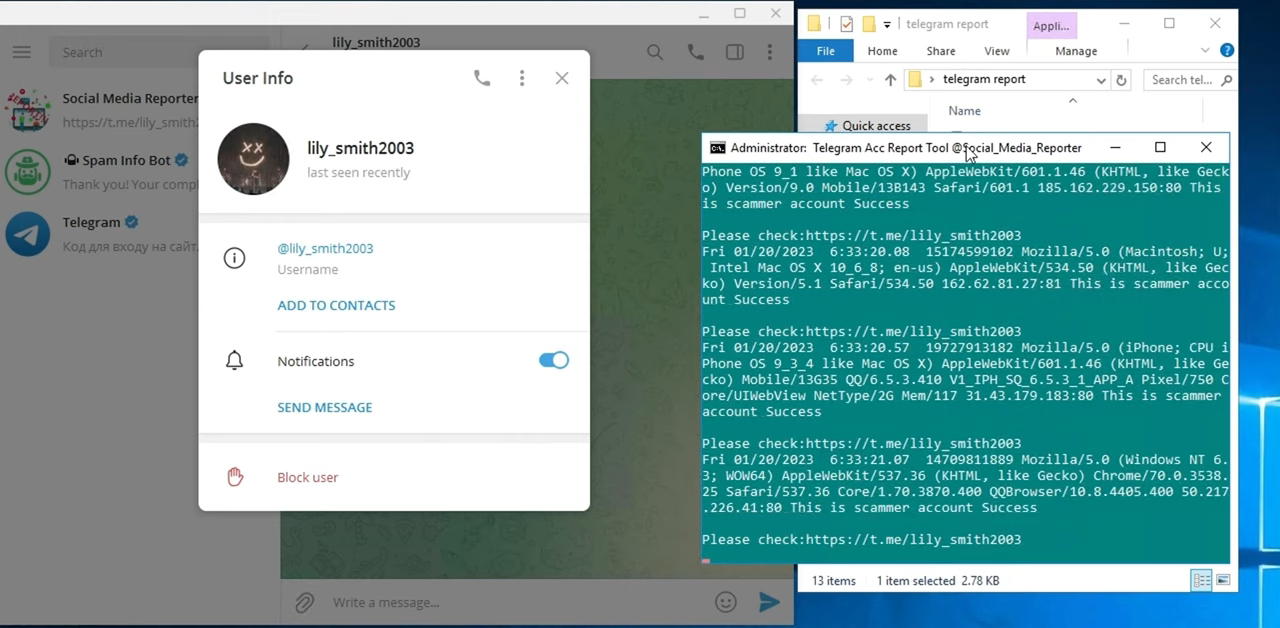Toggle the Notifications switch

pos(554,360)
